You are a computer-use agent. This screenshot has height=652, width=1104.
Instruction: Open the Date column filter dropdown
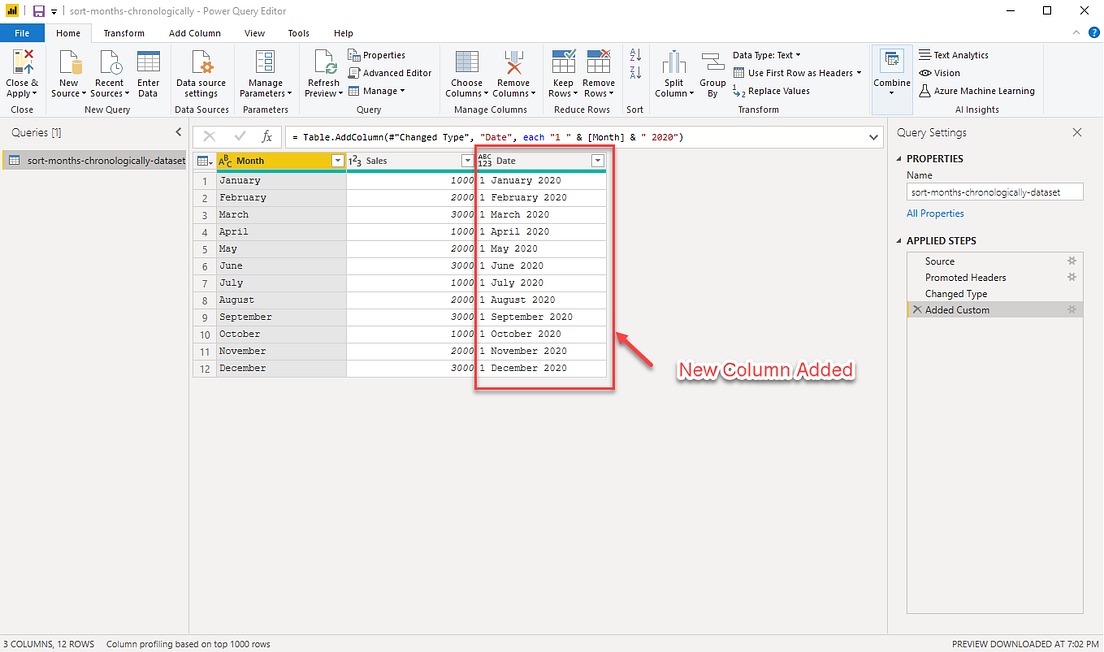click(598, 160)
